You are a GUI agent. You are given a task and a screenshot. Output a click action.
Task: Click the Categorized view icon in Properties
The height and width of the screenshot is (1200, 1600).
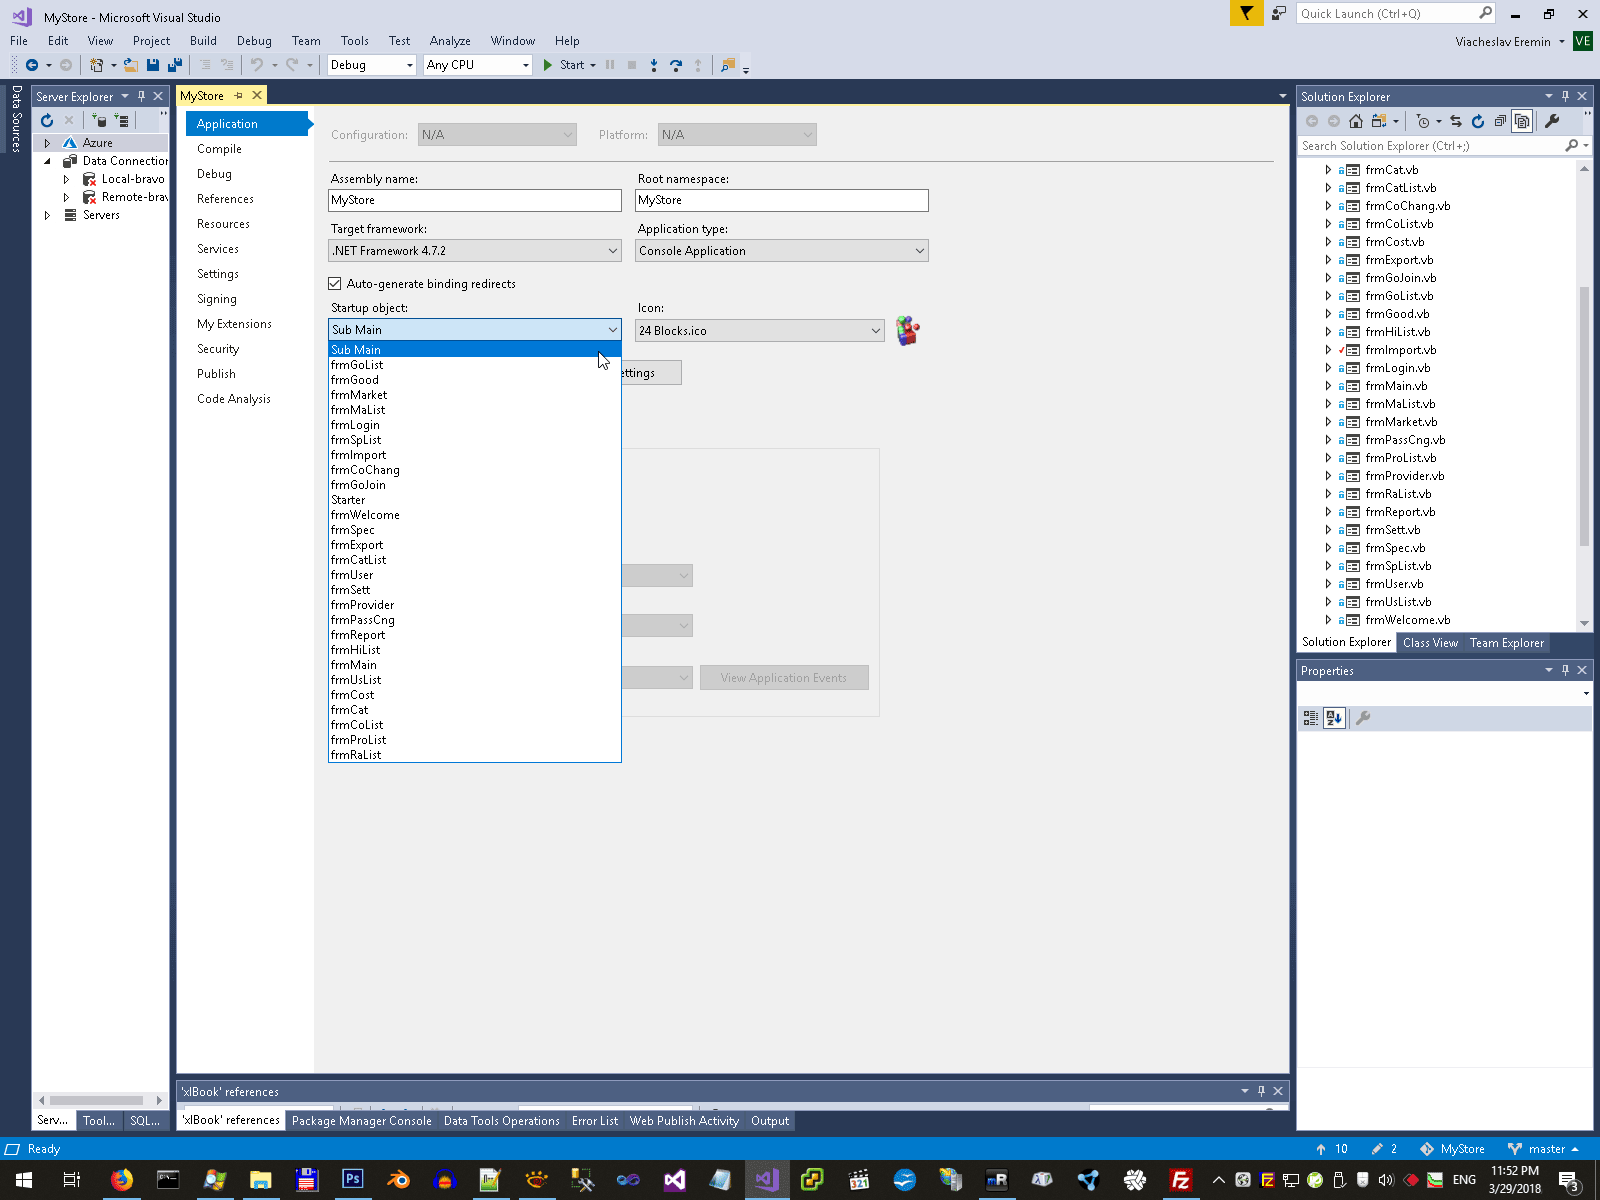tap(1311, 718)
